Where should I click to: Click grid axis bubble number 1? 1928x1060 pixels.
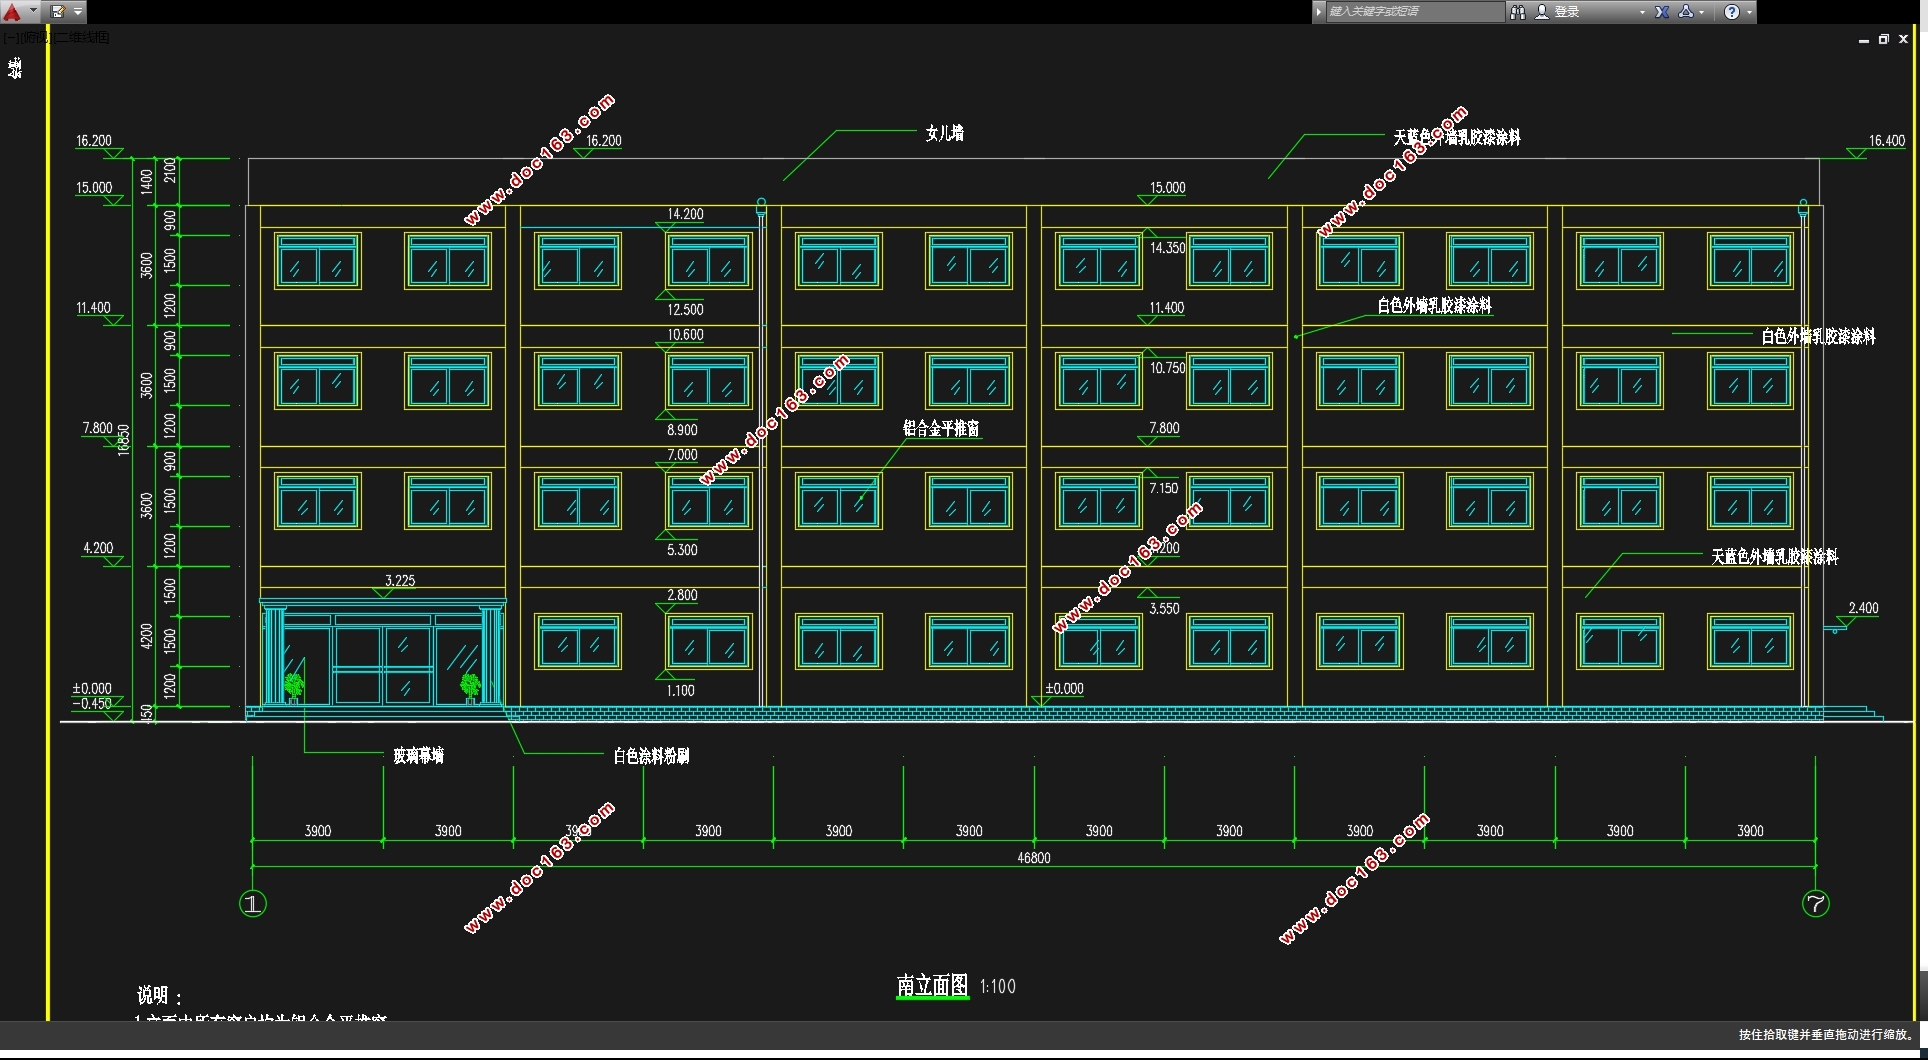253,904
